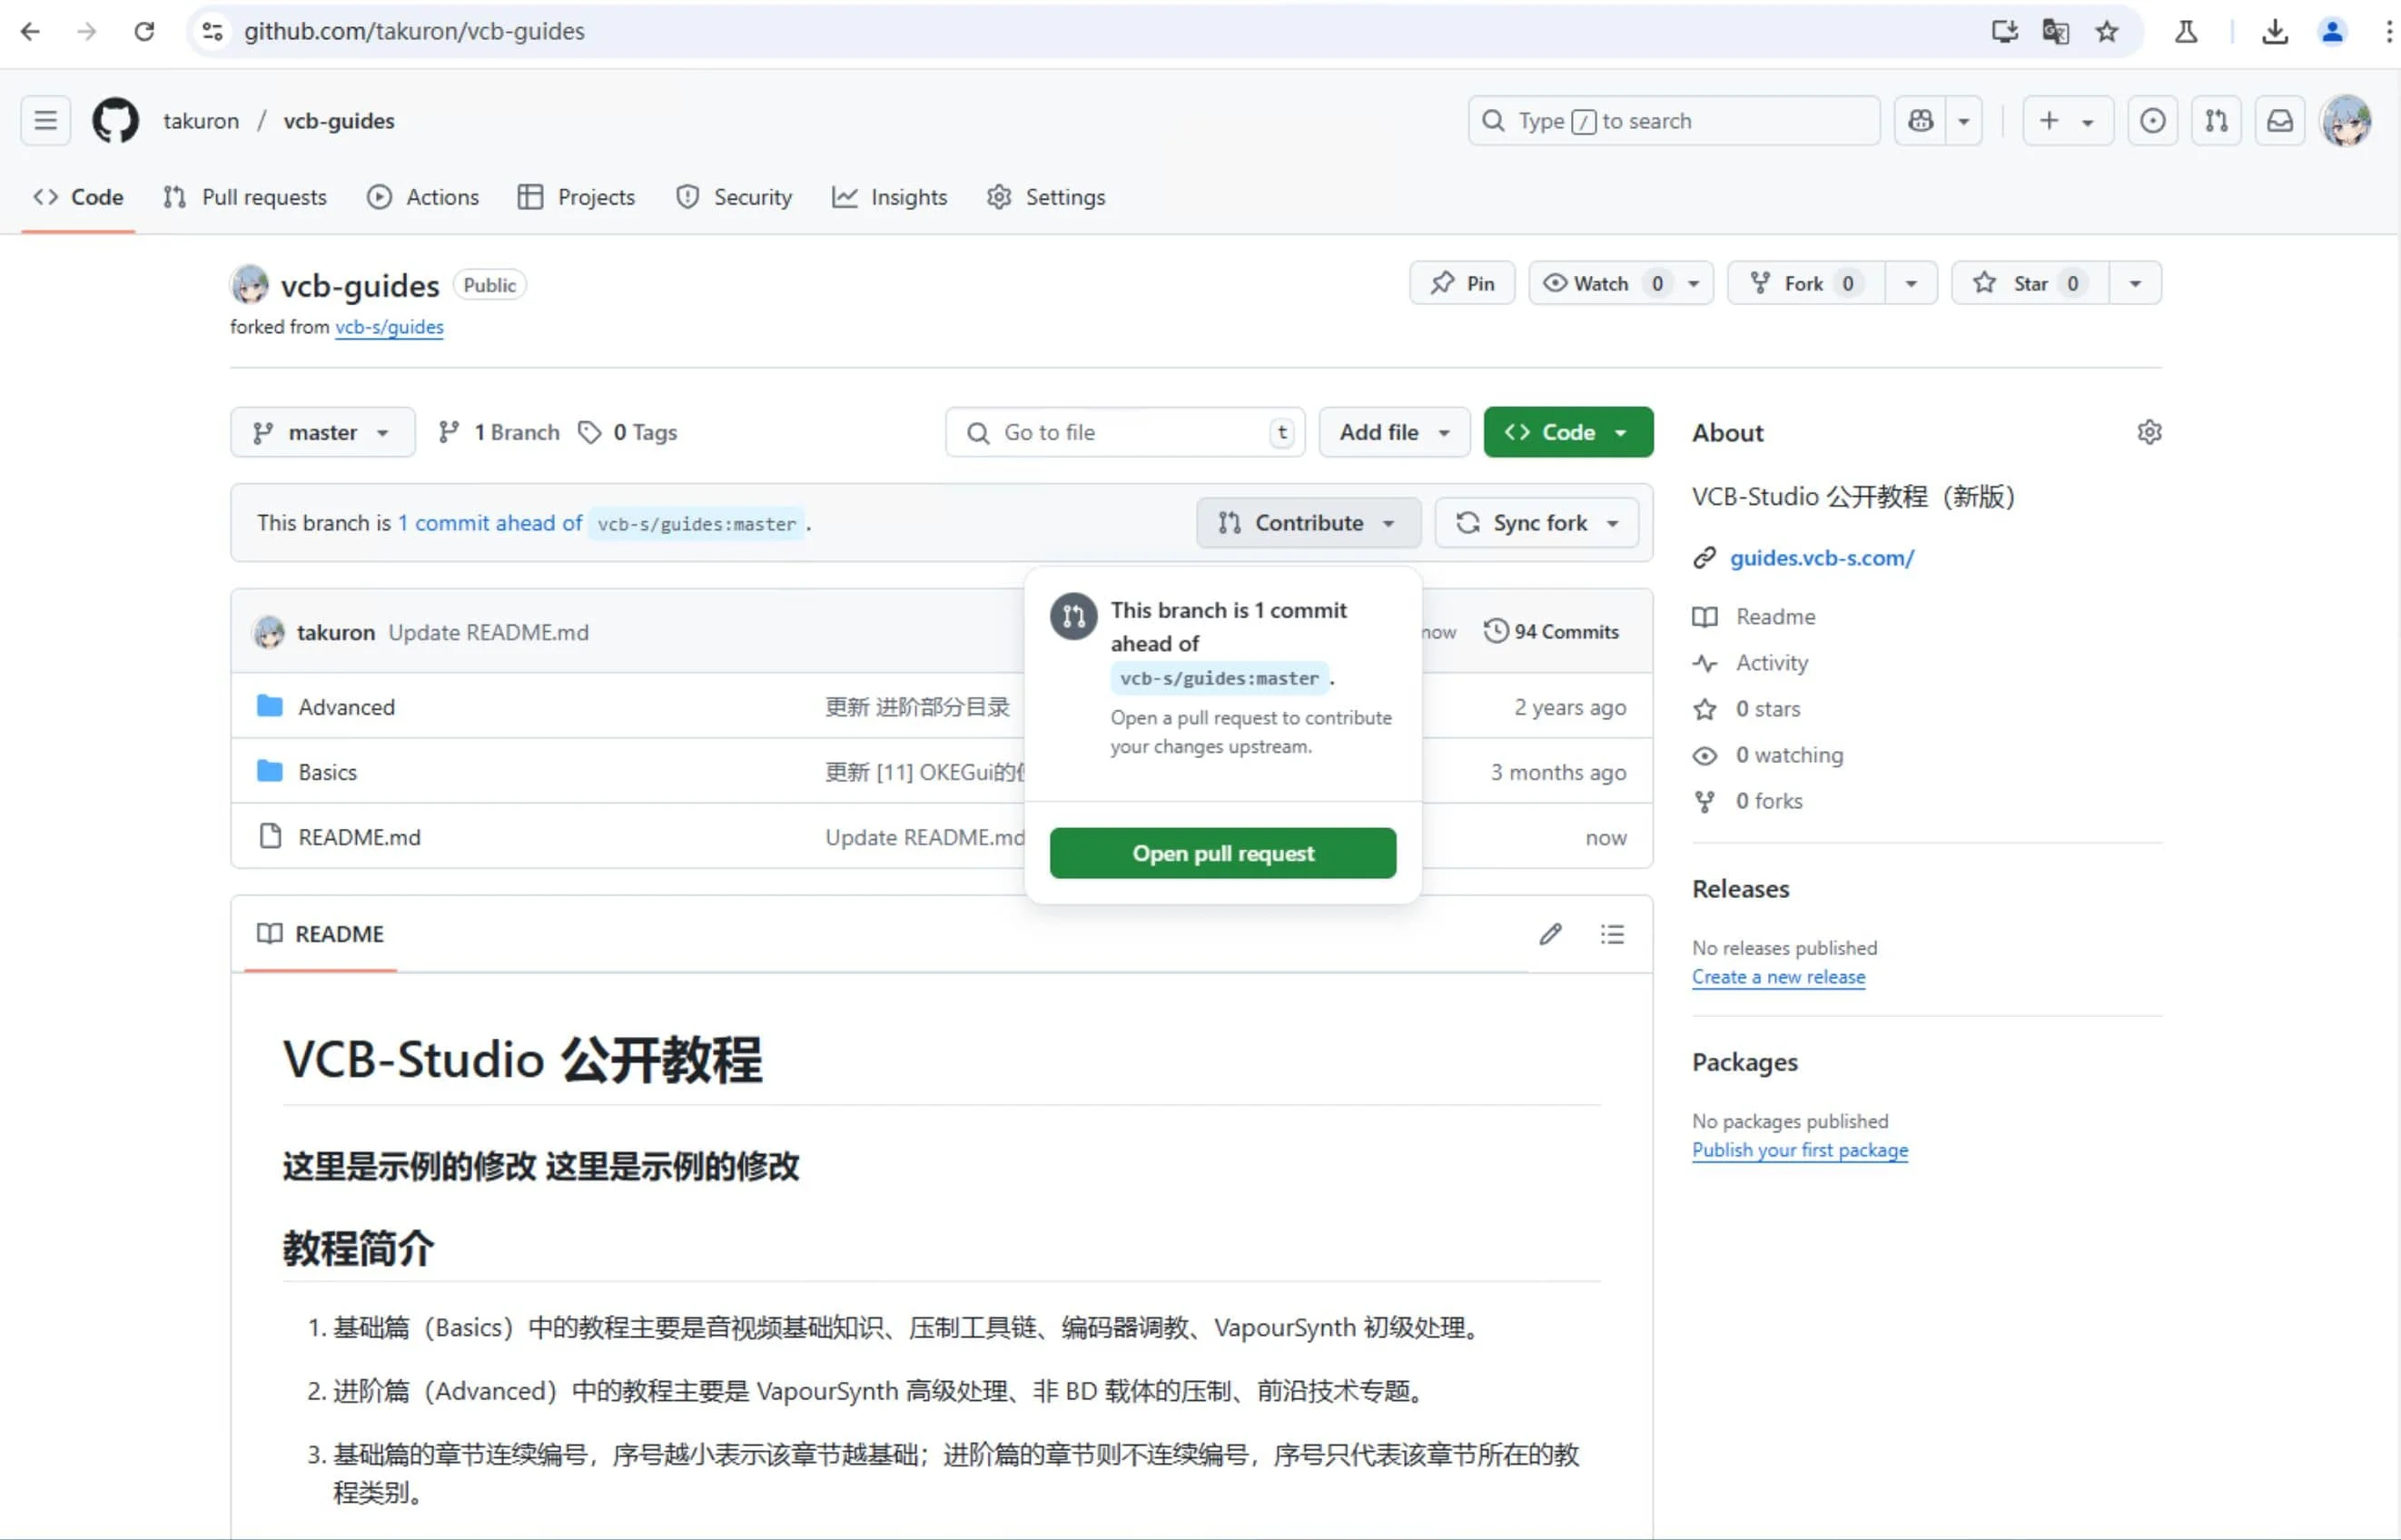Expand the Watch options dropdown arrow
Viewport: 2401px width, 1540px height.
[1694, 283]
